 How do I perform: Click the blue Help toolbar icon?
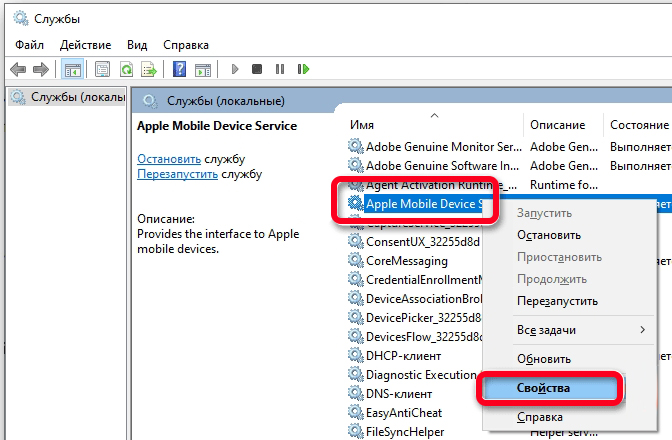[179, 69]
